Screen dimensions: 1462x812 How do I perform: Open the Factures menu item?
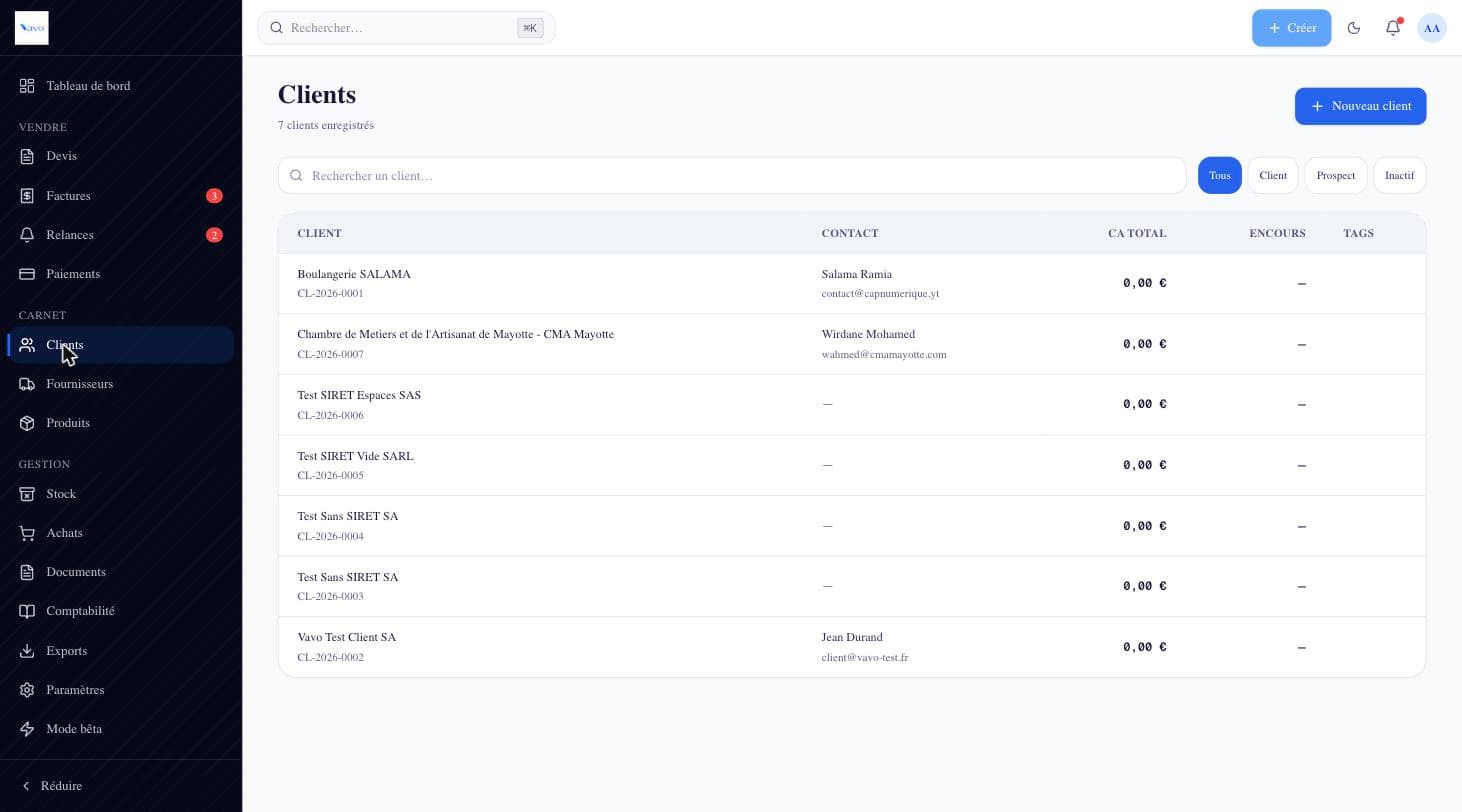click(x=121, y=196)
